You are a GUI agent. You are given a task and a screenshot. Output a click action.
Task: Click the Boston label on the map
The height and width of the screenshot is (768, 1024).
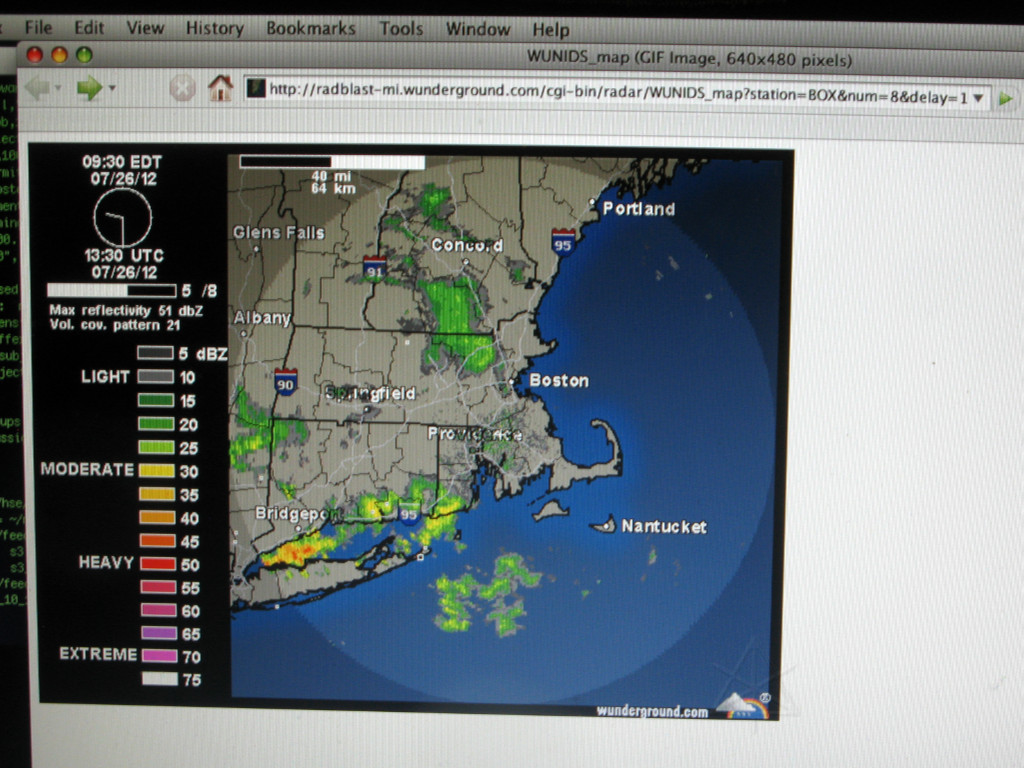(x=558, y=381)
